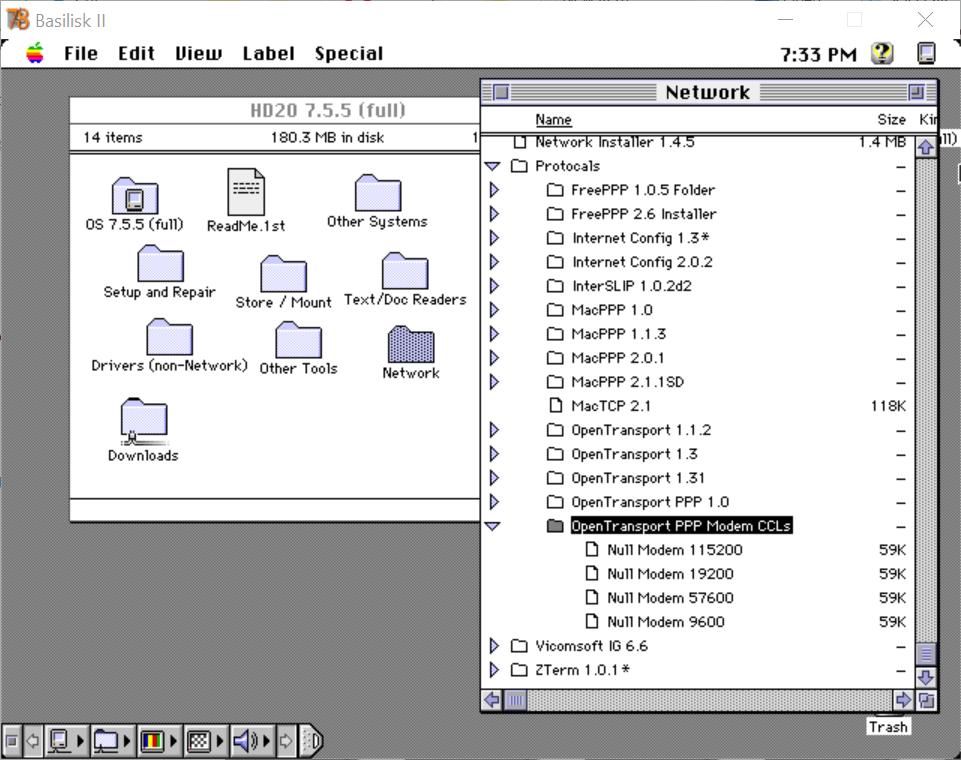
Task: Open the Edit menu
Action: (136, 53)
